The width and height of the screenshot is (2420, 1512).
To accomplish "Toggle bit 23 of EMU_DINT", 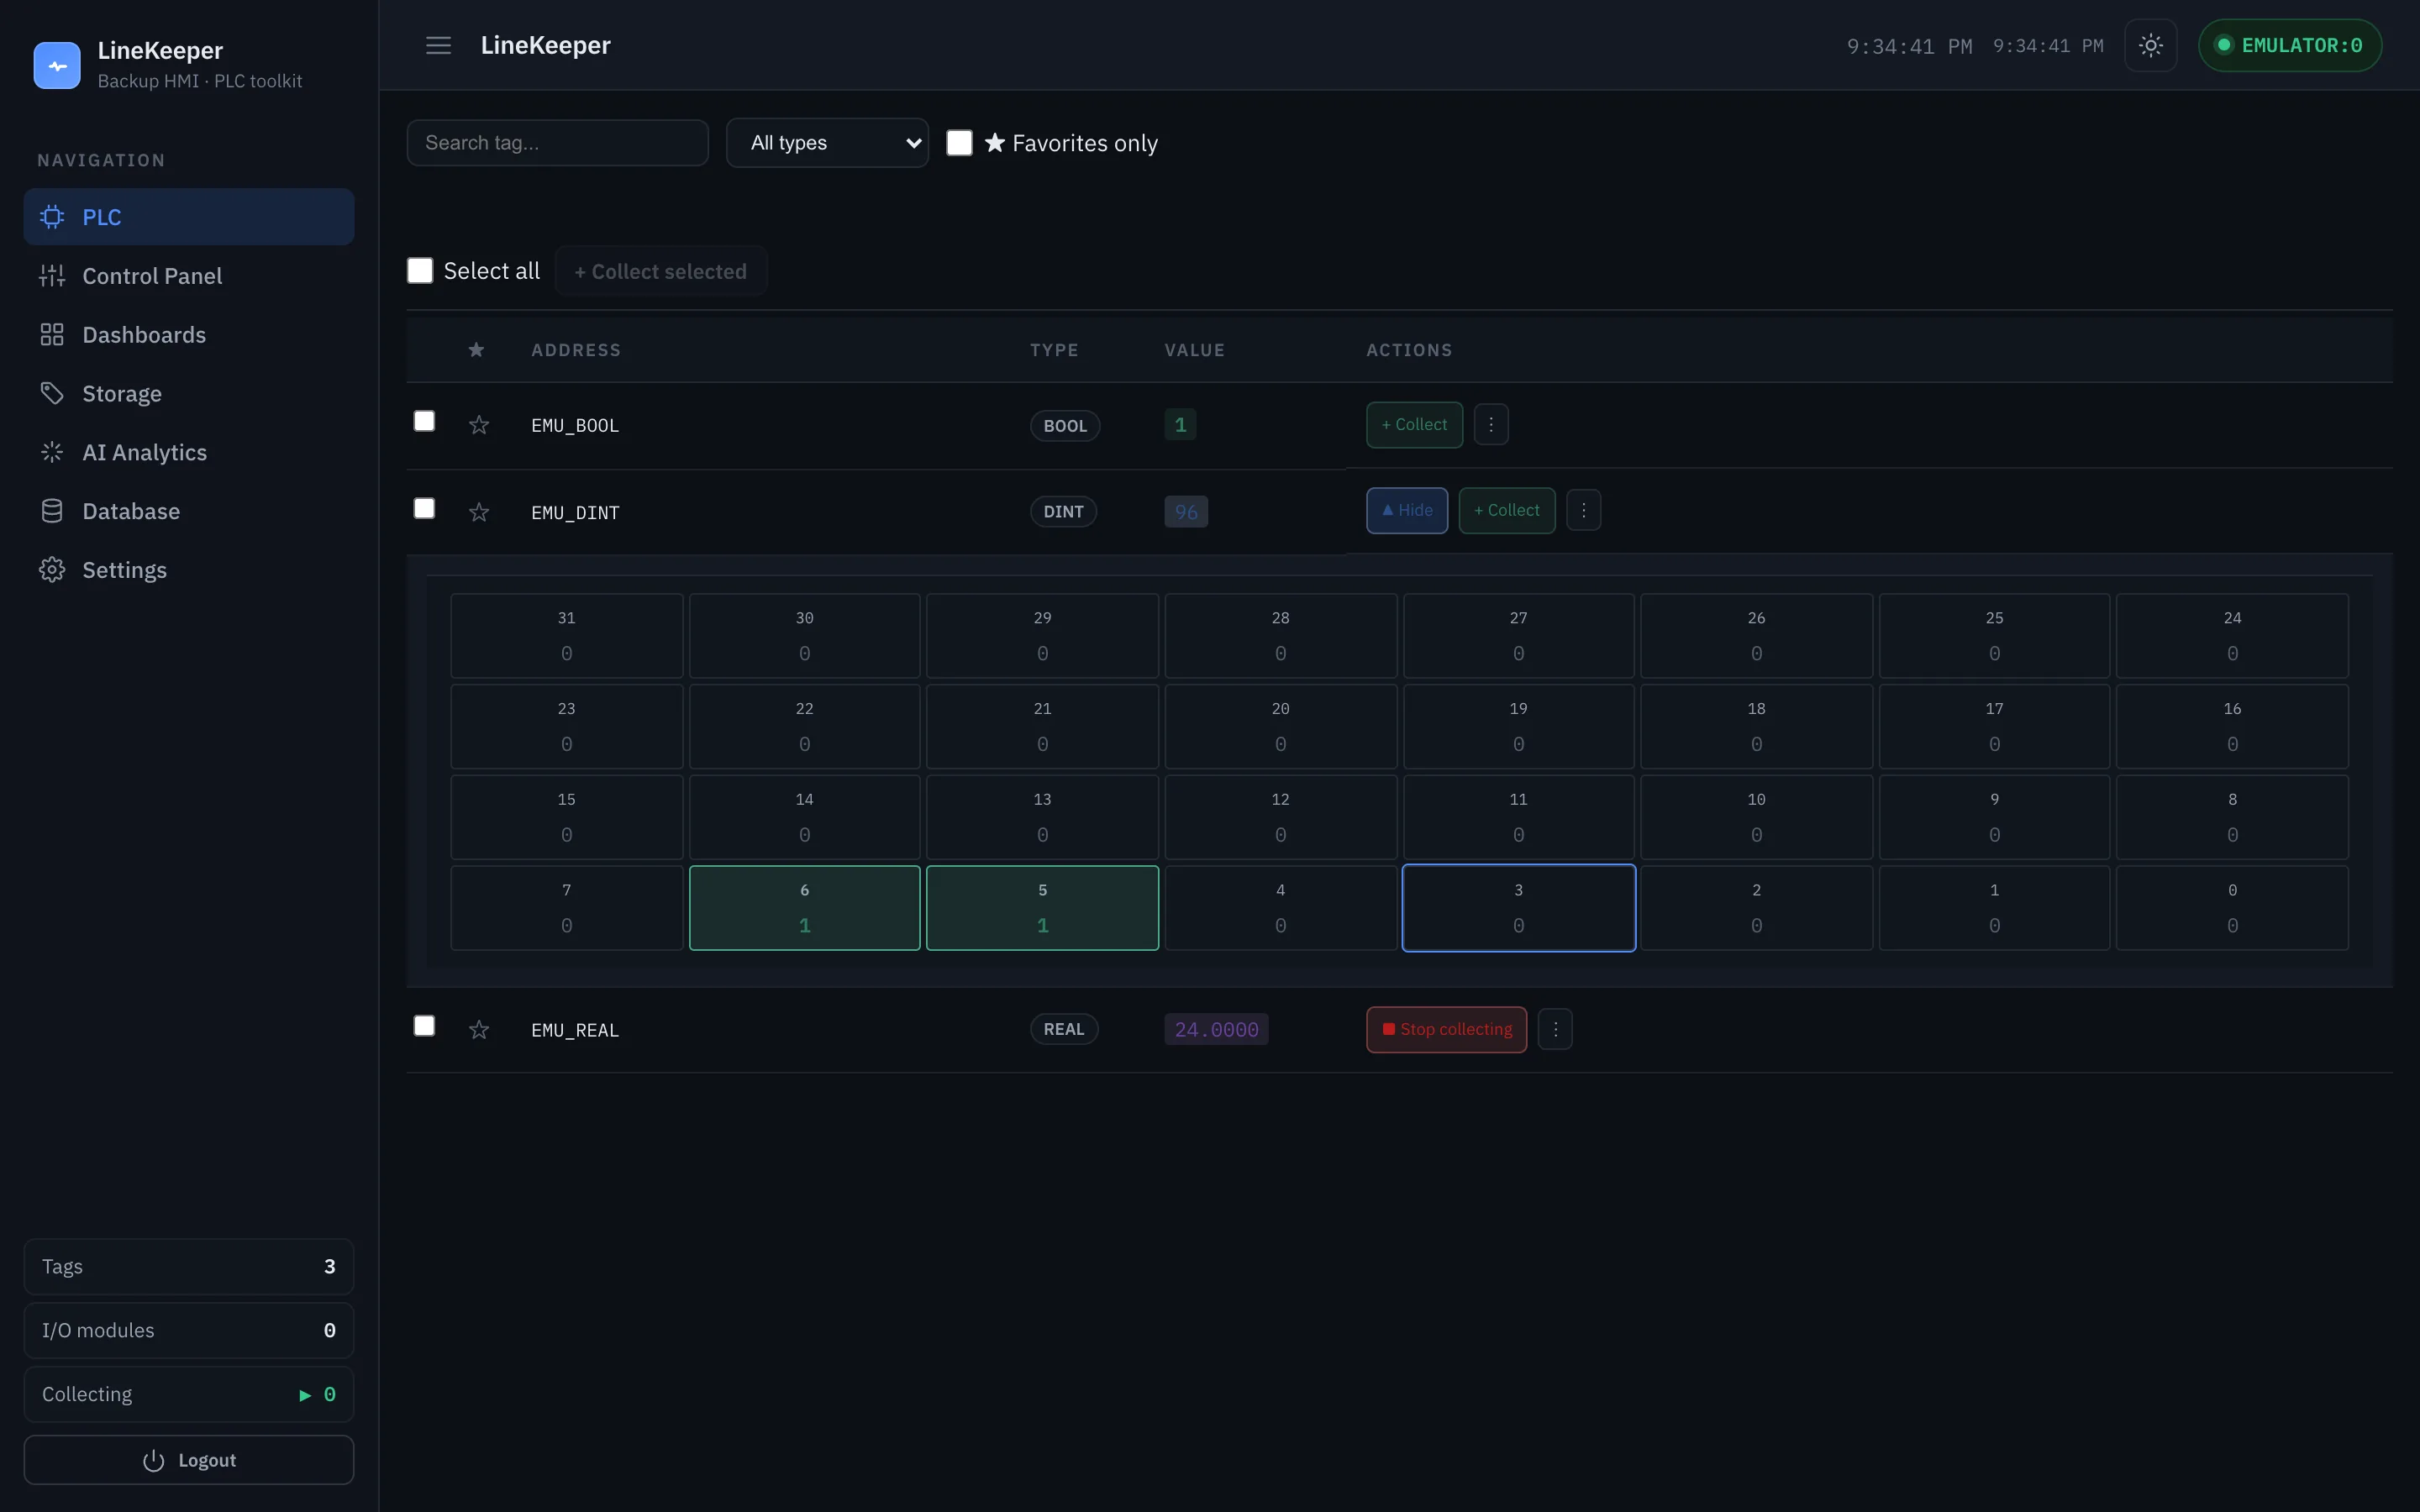I will (567, 727).
